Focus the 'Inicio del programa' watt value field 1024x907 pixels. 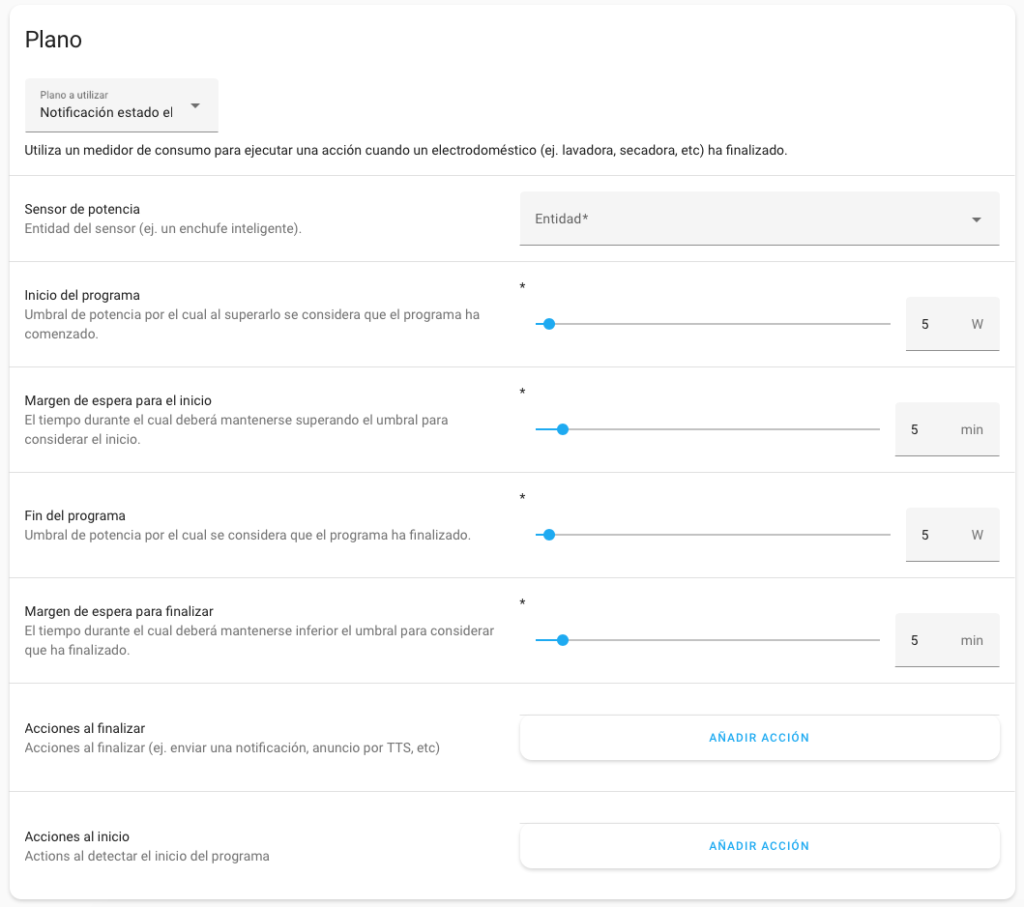(935, 324)
